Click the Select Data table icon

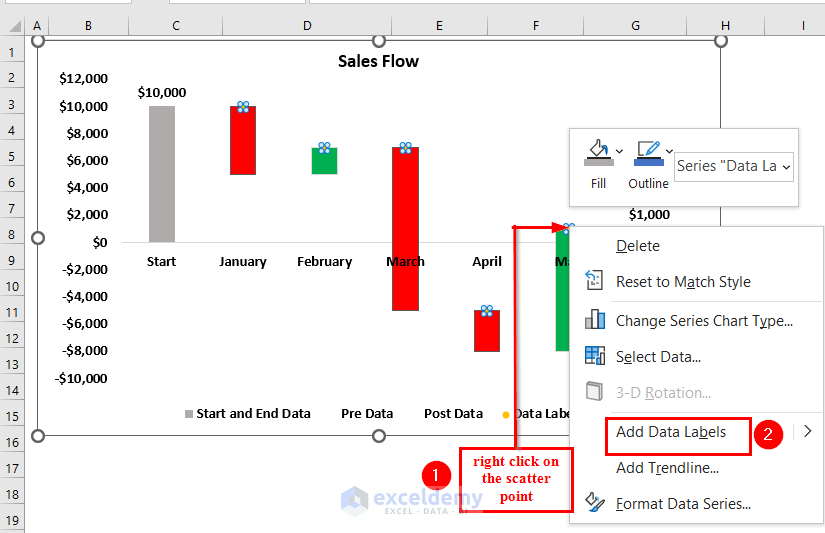tap(595, 355)
